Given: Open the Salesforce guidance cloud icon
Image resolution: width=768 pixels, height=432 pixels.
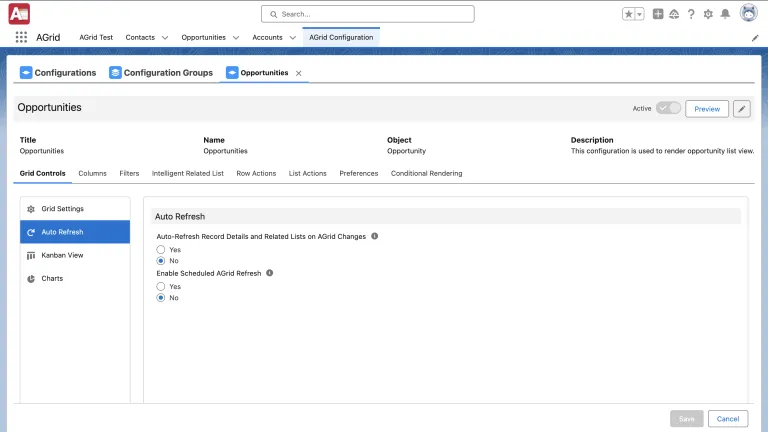Looking at the screenshot, I should [x=674, y=14].
